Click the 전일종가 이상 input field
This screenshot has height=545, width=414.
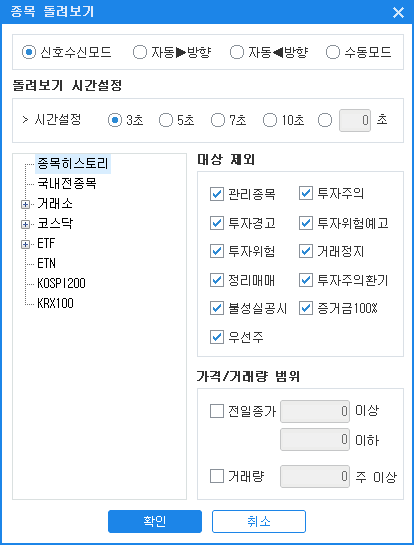(x=315, y=412)
